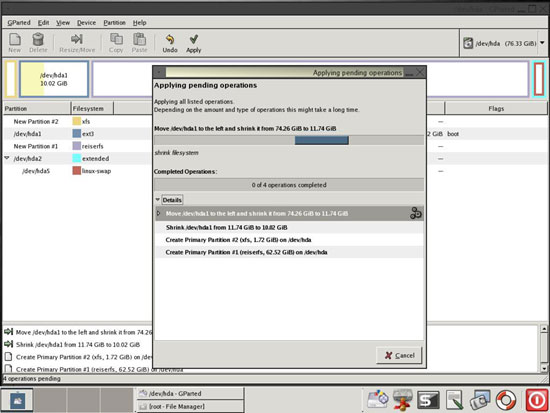Click the screenshot camera icon in taskbar

[x=480, y=400]
